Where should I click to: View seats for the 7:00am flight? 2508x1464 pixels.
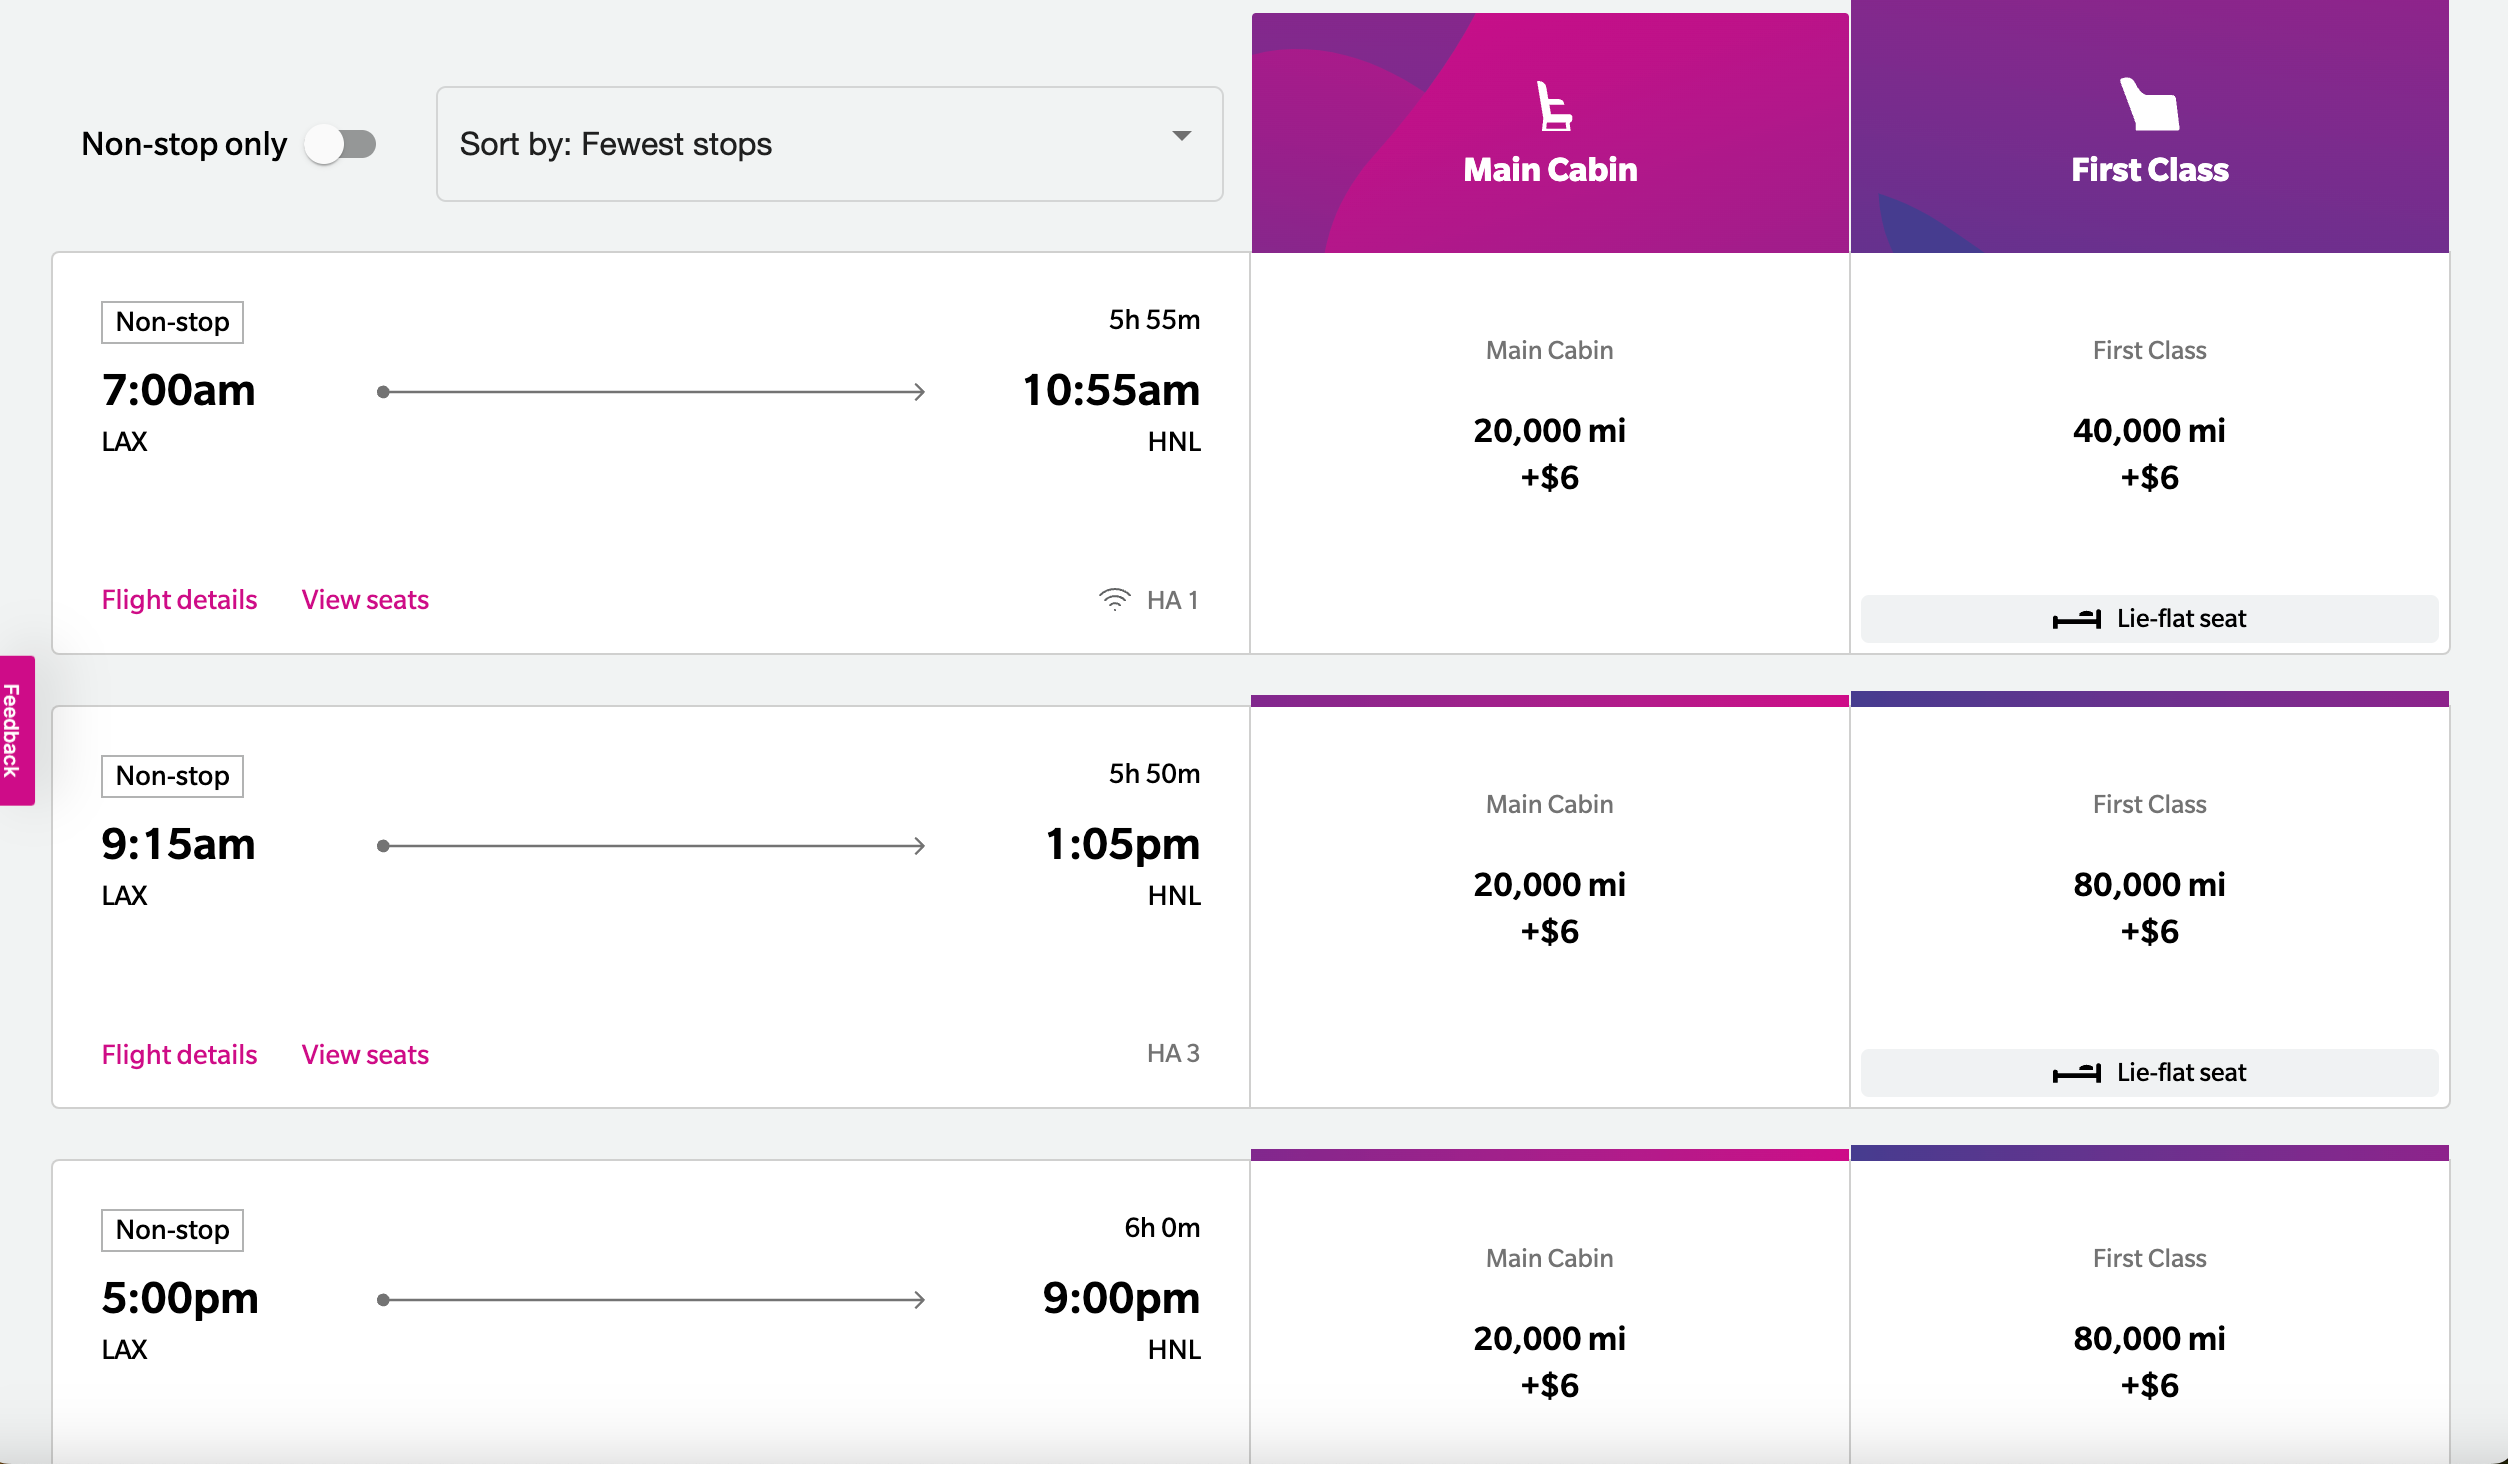click(x=365, y=600)
